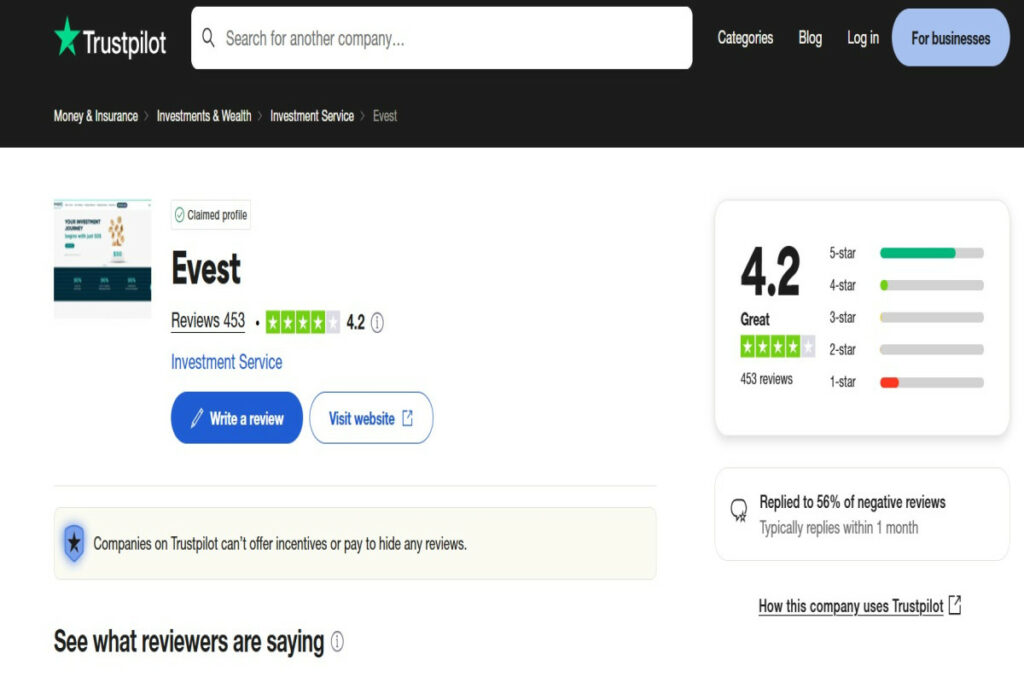This screenshot has width=1024, height=683.
Task: Click the 'Typically replies within 1 month' text
Action: [839, 528]
